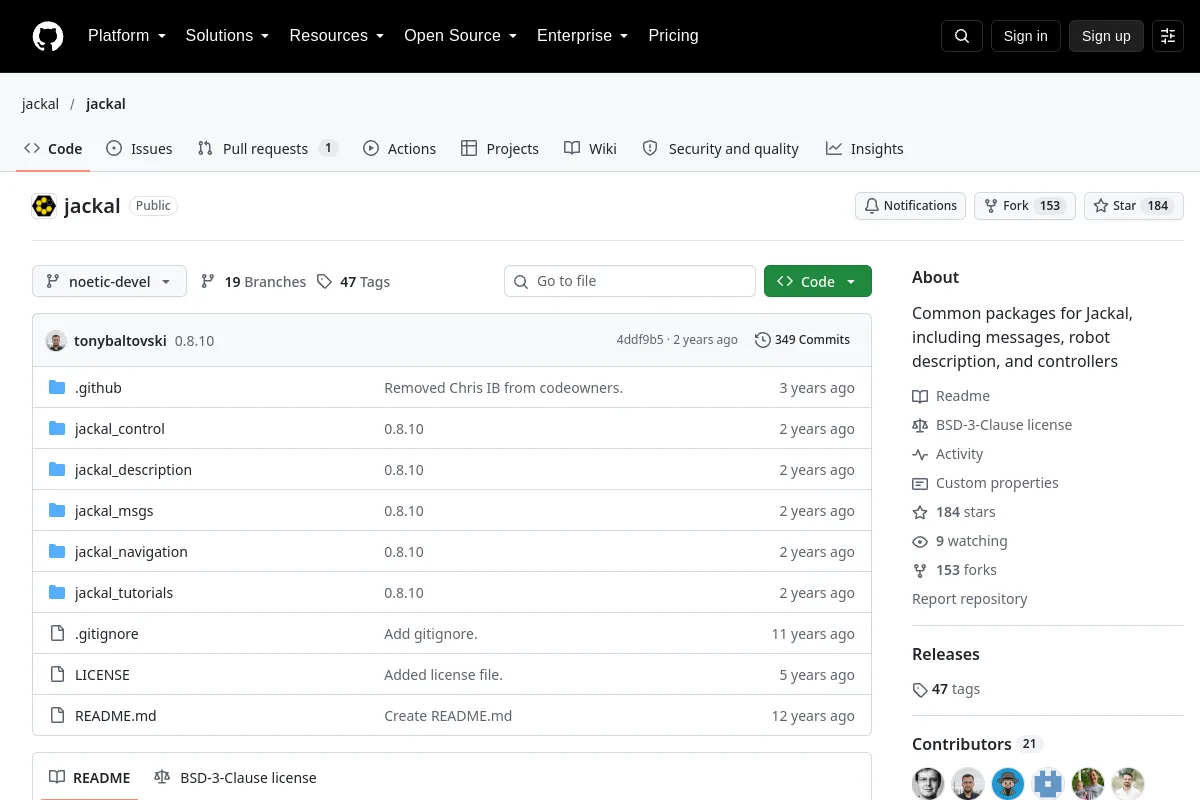
Task: Click the Releases heading link
Action: (945, 654)
